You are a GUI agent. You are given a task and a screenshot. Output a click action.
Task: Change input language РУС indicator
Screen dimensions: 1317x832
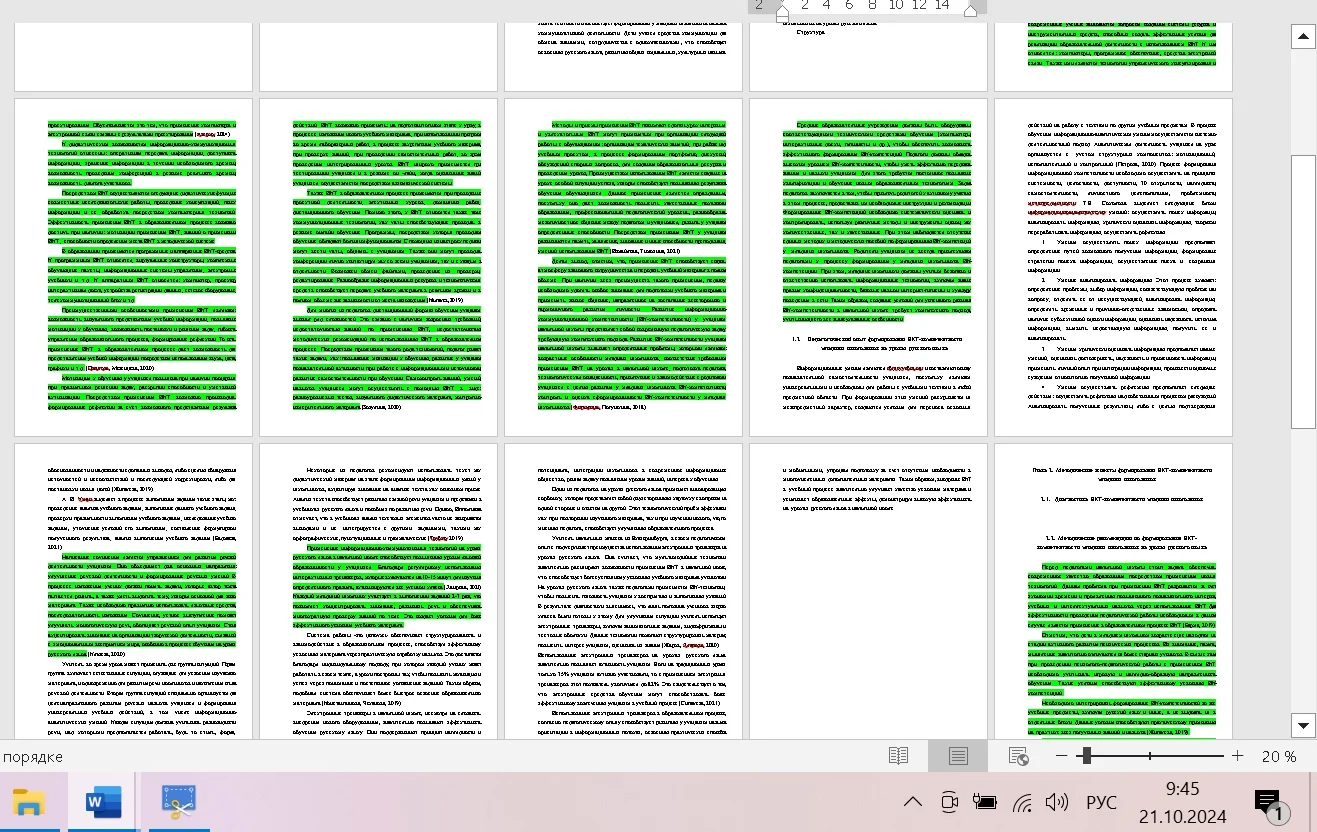pyautogui.click(x=1101, y=803)
